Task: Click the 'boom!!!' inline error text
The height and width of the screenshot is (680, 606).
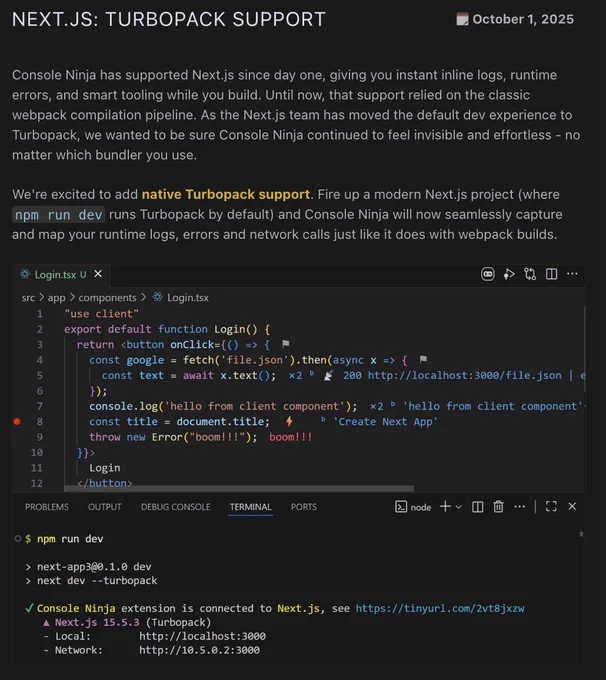Action: coord(291,437)
